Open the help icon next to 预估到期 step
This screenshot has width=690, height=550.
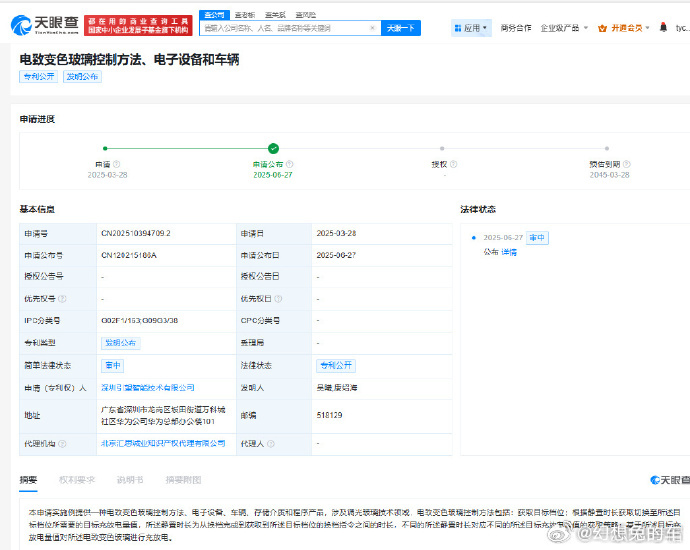(627, 164)
